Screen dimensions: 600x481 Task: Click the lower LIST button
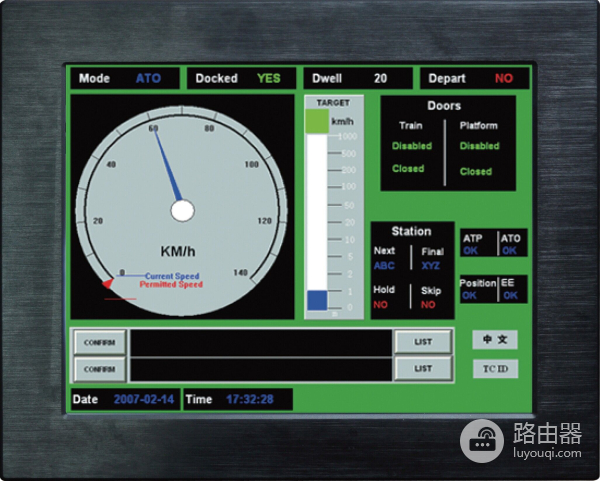tap(422, 369)
